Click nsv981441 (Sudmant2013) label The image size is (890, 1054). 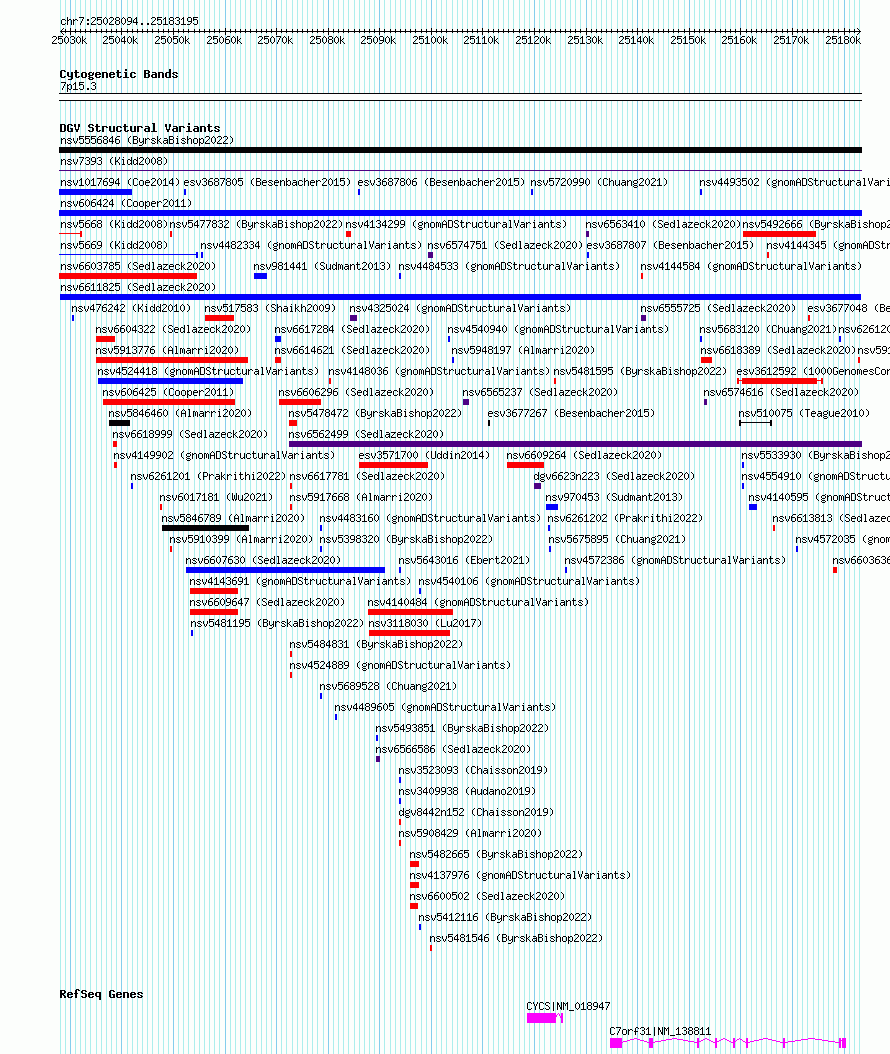[x=322, y=266]
